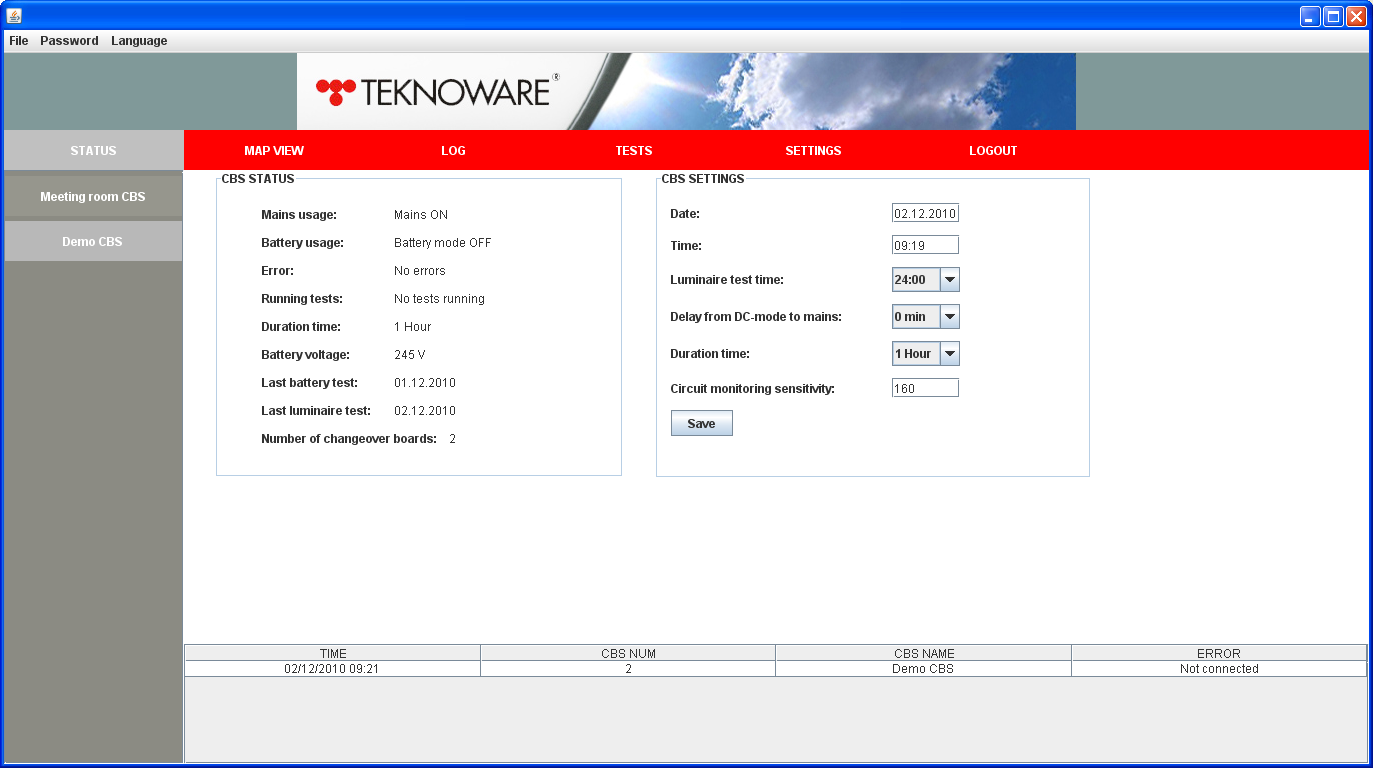Expand the Delay from DC-mode to mains dropdown
This screenshot has height=768, width=1373.
[950, 317]
